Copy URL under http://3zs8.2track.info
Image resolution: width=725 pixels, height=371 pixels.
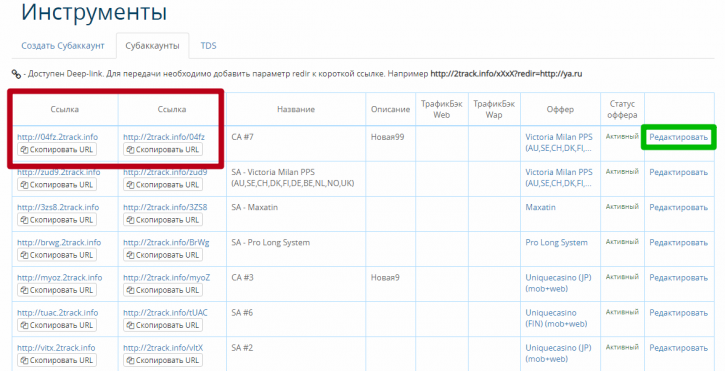tap(57, 220)
